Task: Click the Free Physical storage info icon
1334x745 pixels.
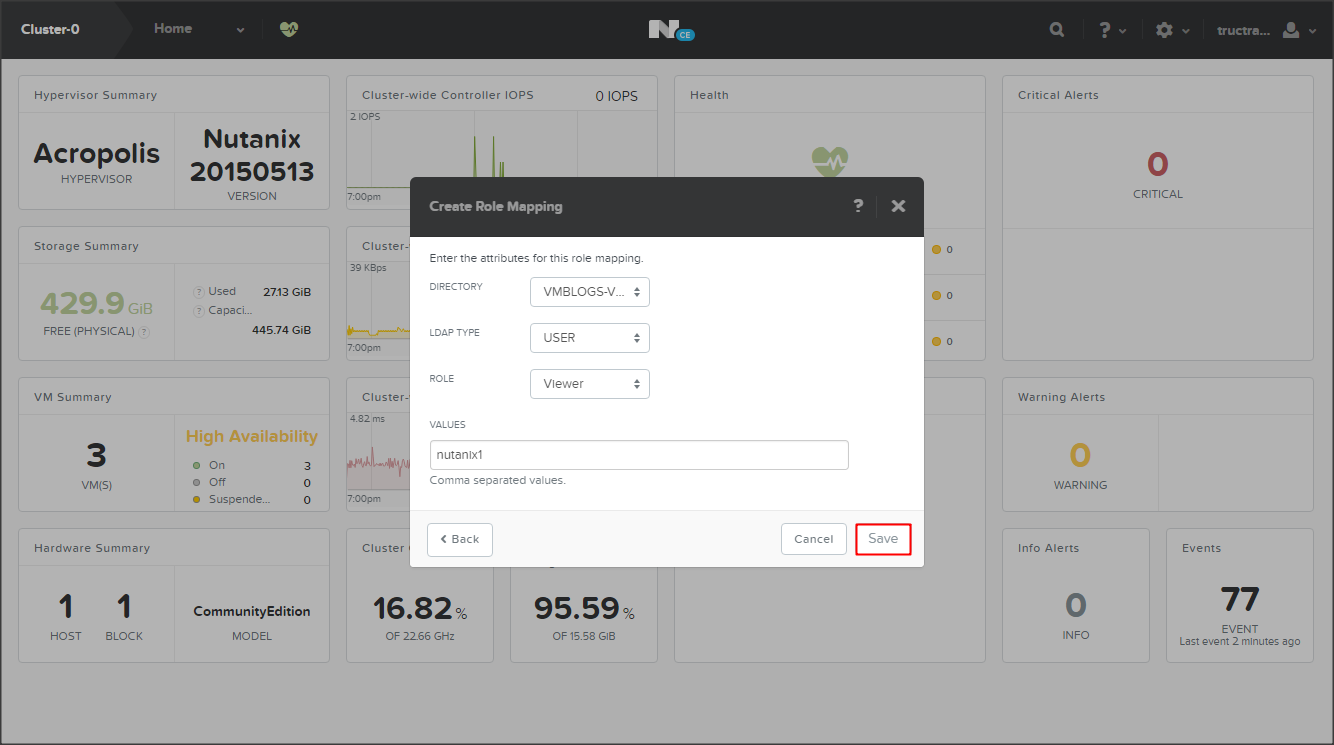Action: (x=144, y=332)
